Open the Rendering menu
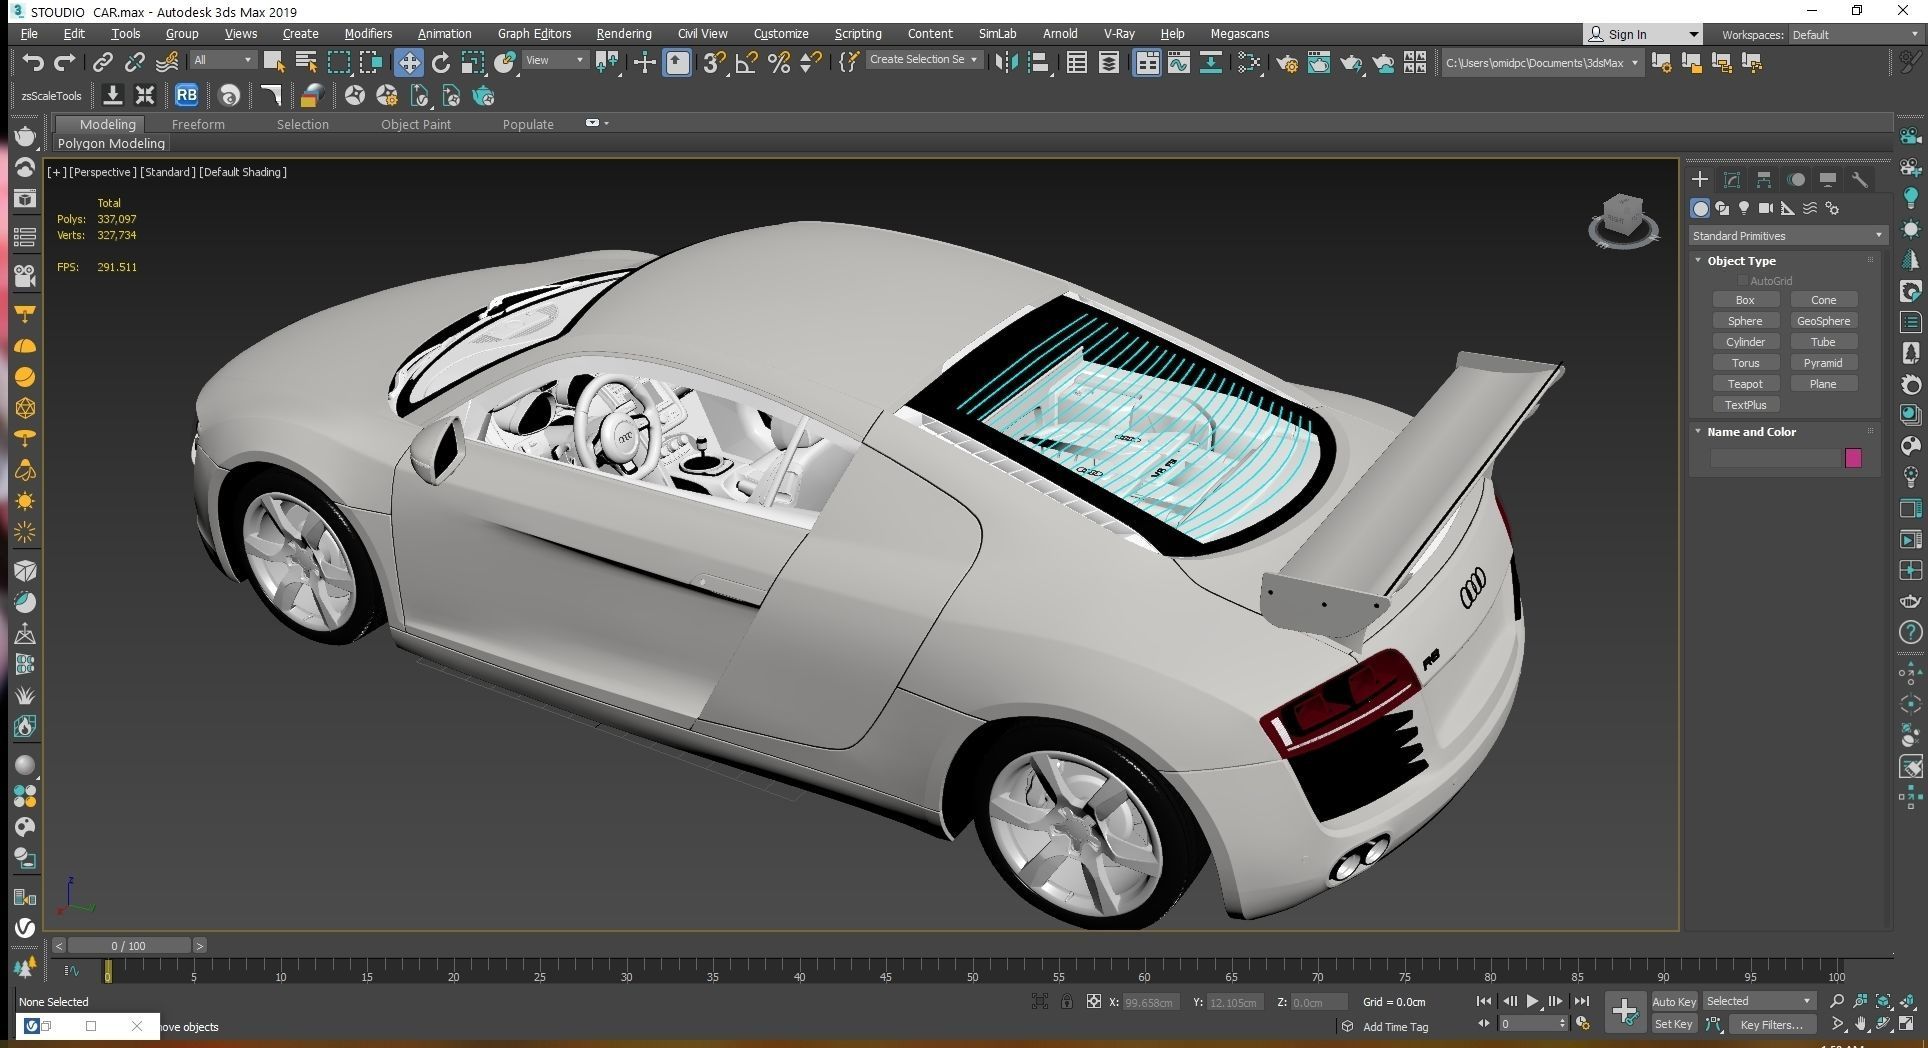This screenshot has height=1048, width=1928. (x=624, y=33)
